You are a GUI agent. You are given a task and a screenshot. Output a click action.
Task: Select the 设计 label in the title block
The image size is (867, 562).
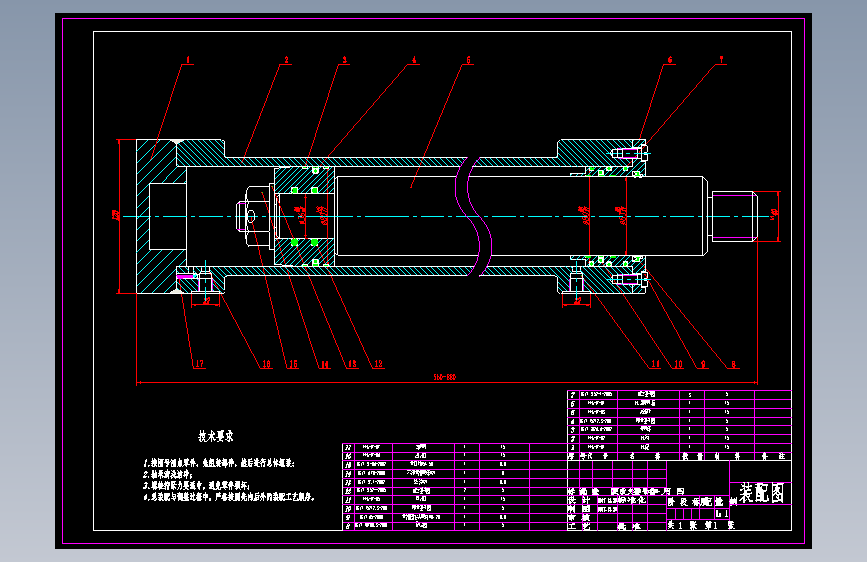[579, 500]
